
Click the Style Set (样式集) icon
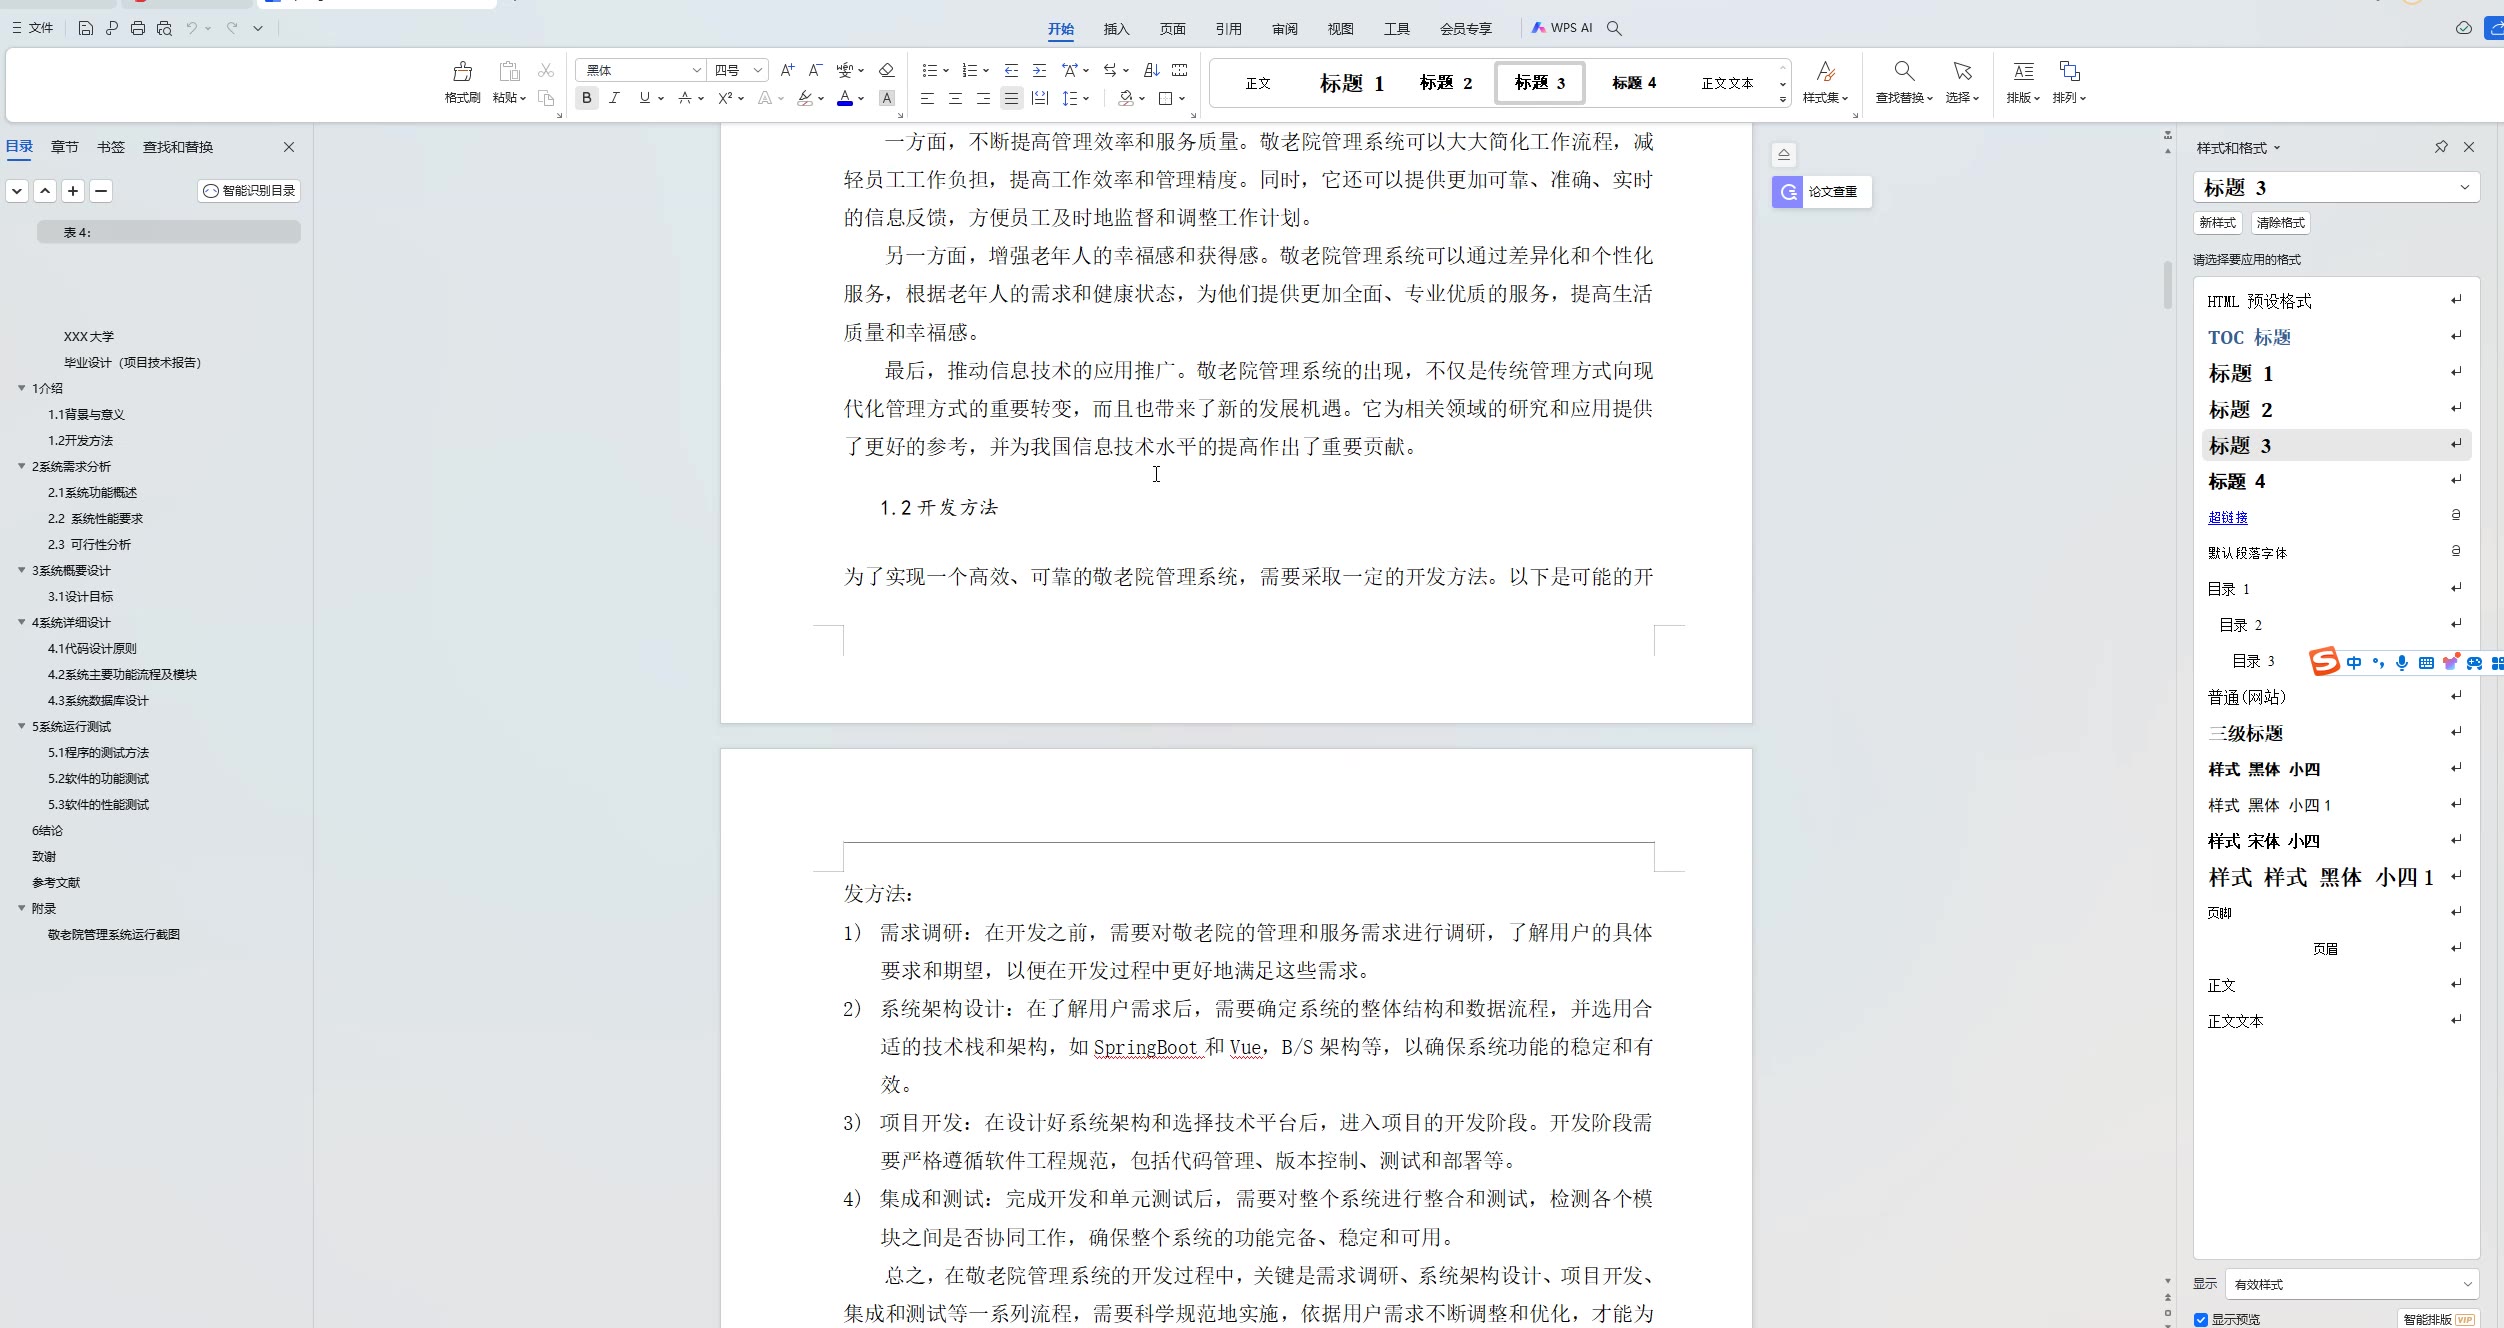click(1825, 71)
